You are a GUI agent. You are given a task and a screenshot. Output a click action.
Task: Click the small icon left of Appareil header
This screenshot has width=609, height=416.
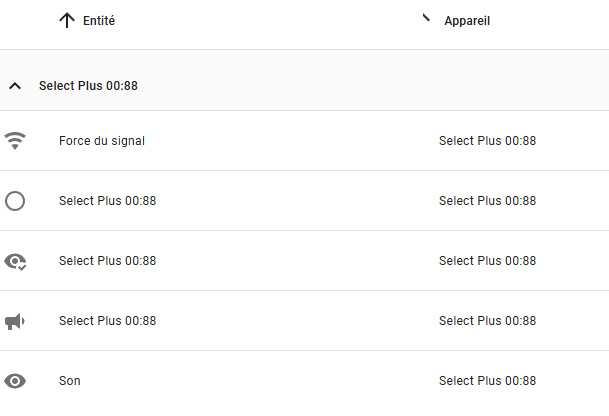coord(426,17)
